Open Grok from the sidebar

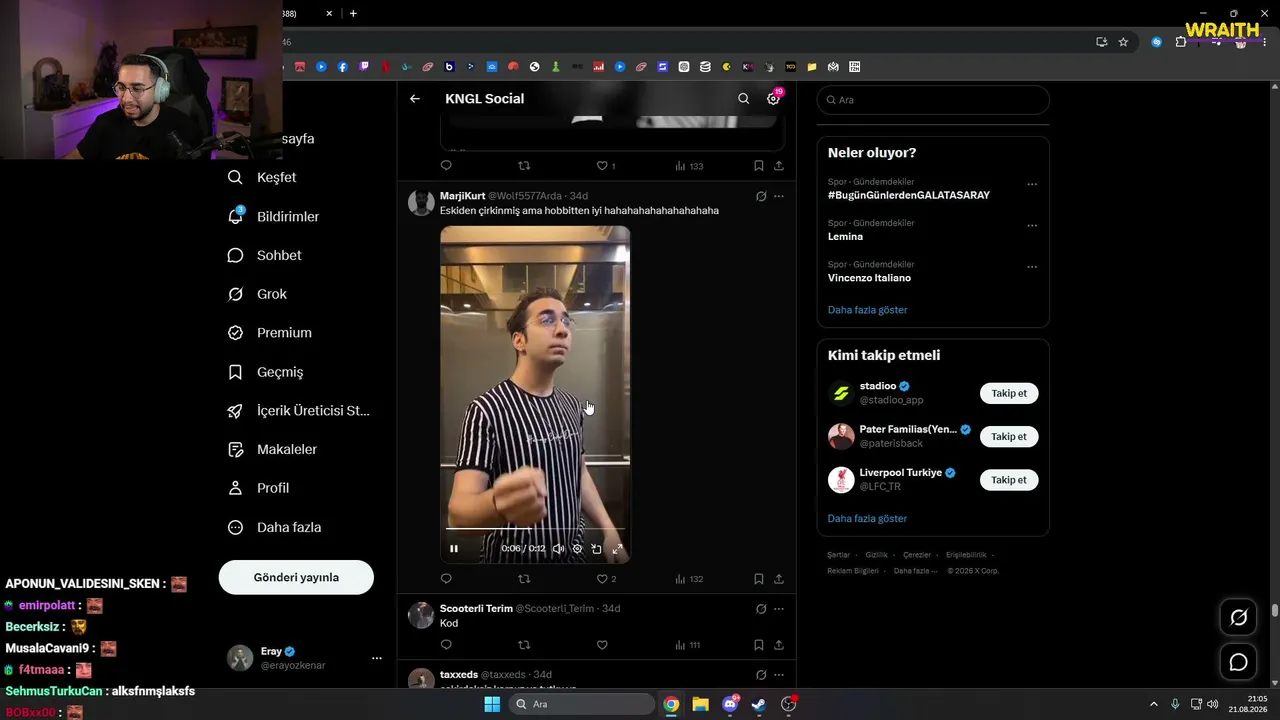pyautogui.click(x=257, y=294)
